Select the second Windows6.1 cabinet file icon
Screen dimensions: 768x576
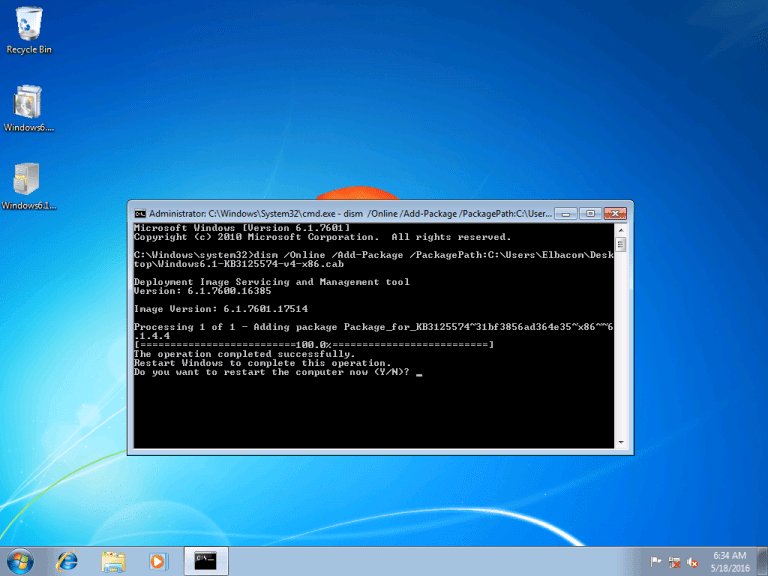point(28,182)
